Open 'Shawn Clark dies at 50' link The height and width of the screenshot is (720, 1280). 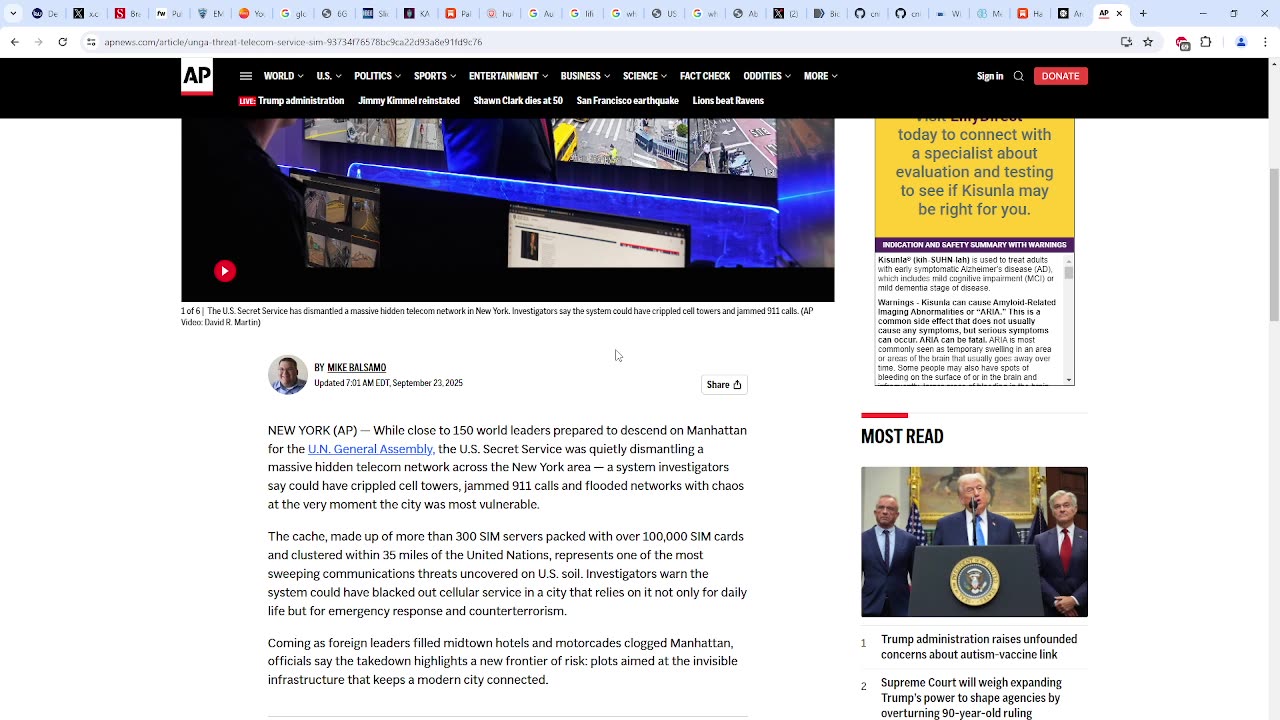click(518, 101)
